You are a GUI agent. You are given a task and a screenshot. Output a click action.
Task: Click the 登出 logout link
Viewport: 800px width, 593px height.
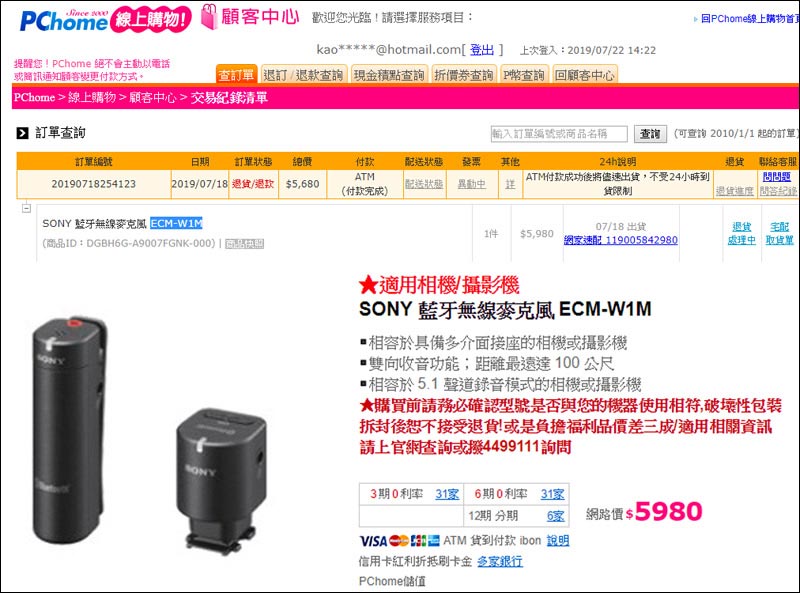coord(482,50)
